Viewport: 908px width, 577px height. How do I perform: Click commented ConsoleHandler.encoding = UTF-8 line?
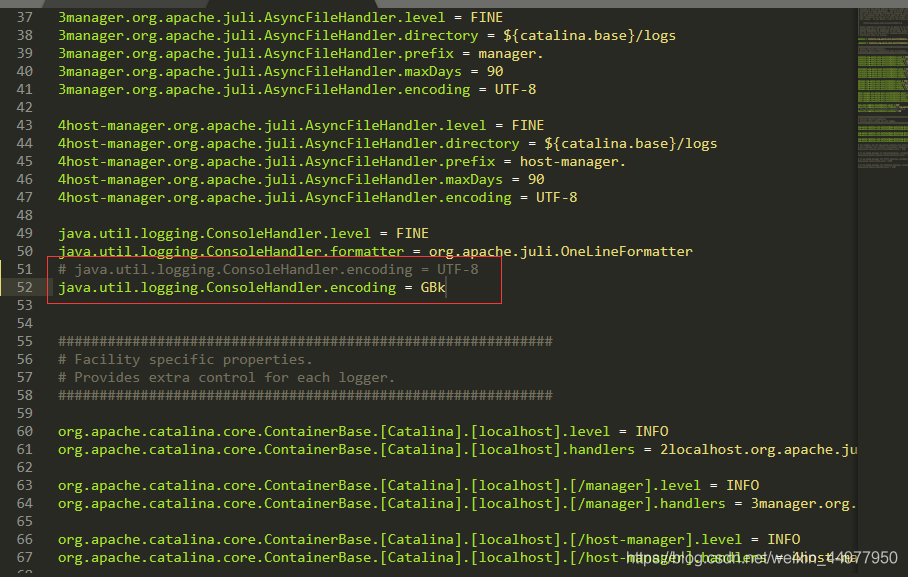coord(268,269)
